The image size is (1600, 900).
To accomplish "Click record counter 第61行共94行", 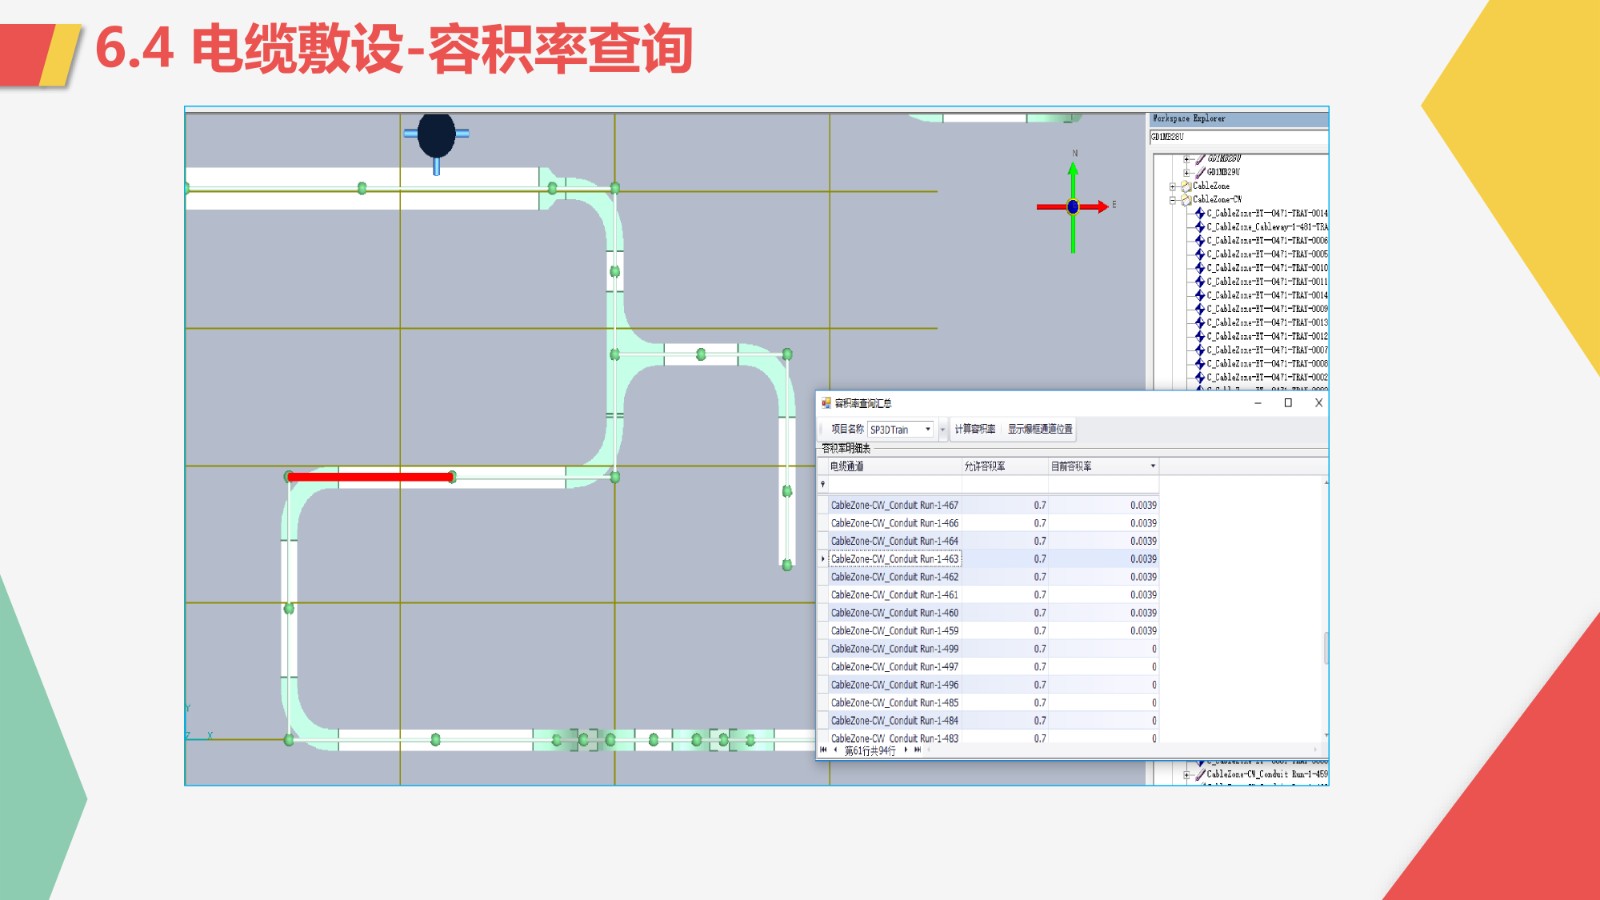I will click(870, 751).
